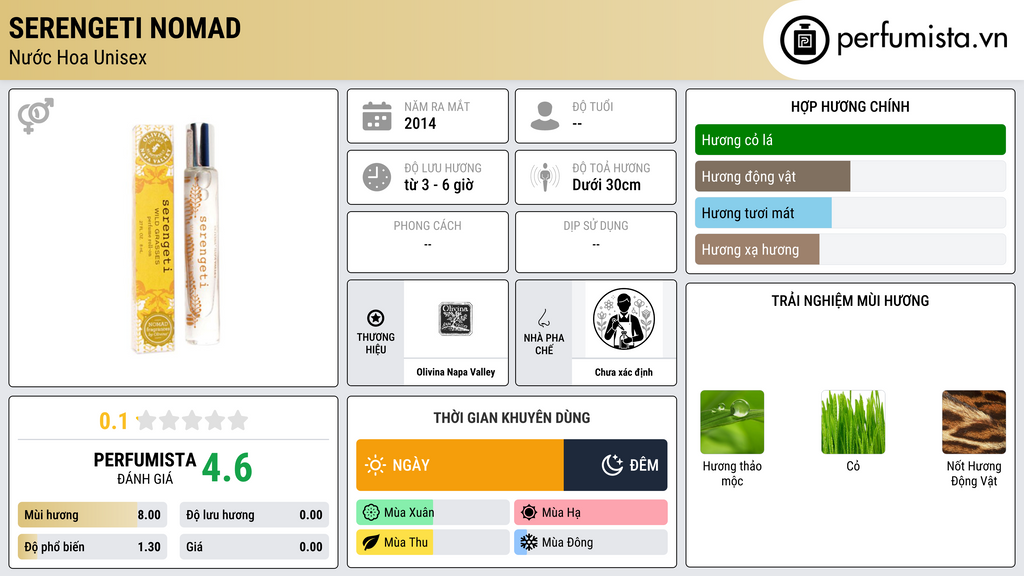Click the PERFUMISTA đánh giá label
Viewport: 1024px width, 576px height.
[145, 468]
